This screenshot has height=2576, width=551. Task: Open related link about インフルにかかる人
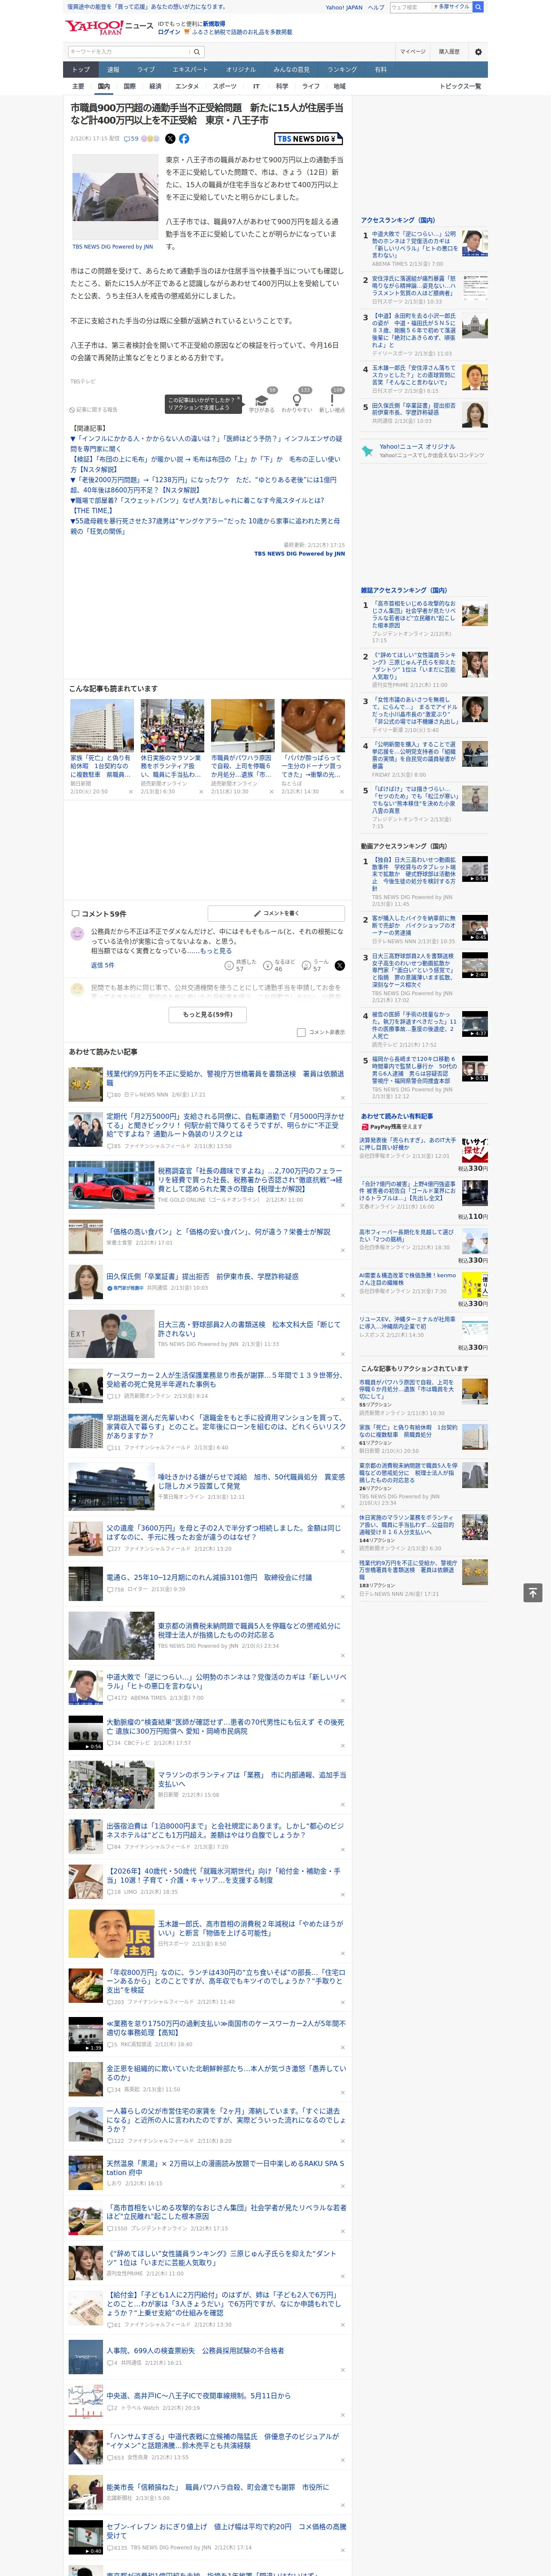[205, 443]
